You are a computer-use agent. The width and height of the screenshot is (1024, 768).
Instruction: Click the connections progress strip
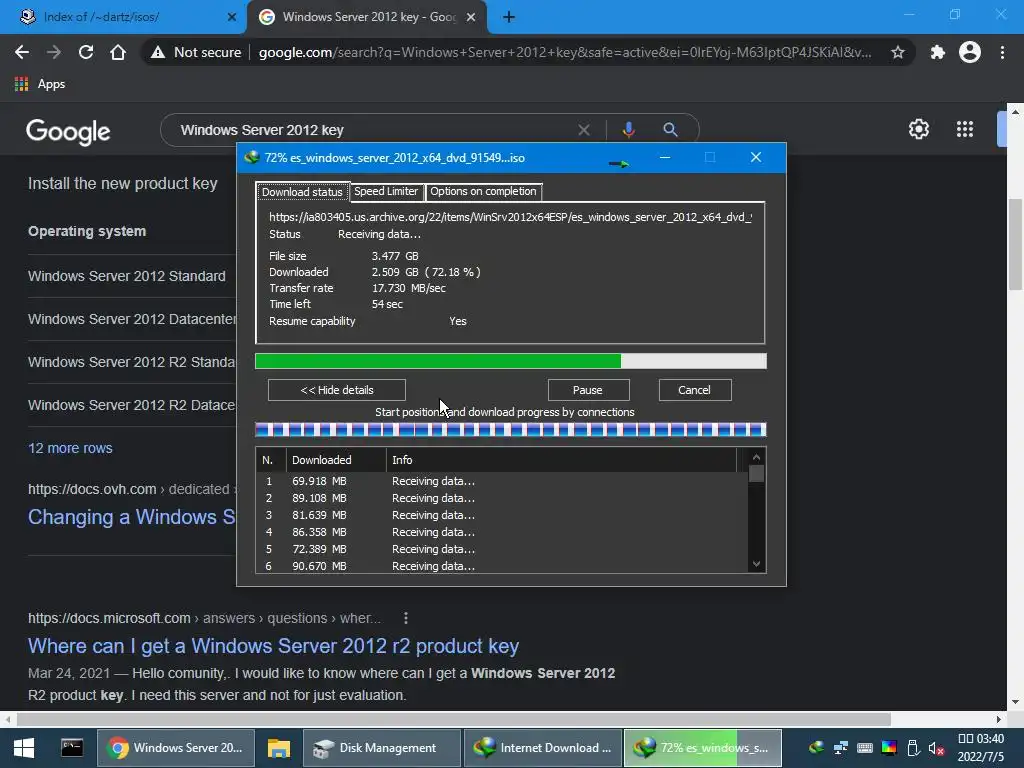510,429
